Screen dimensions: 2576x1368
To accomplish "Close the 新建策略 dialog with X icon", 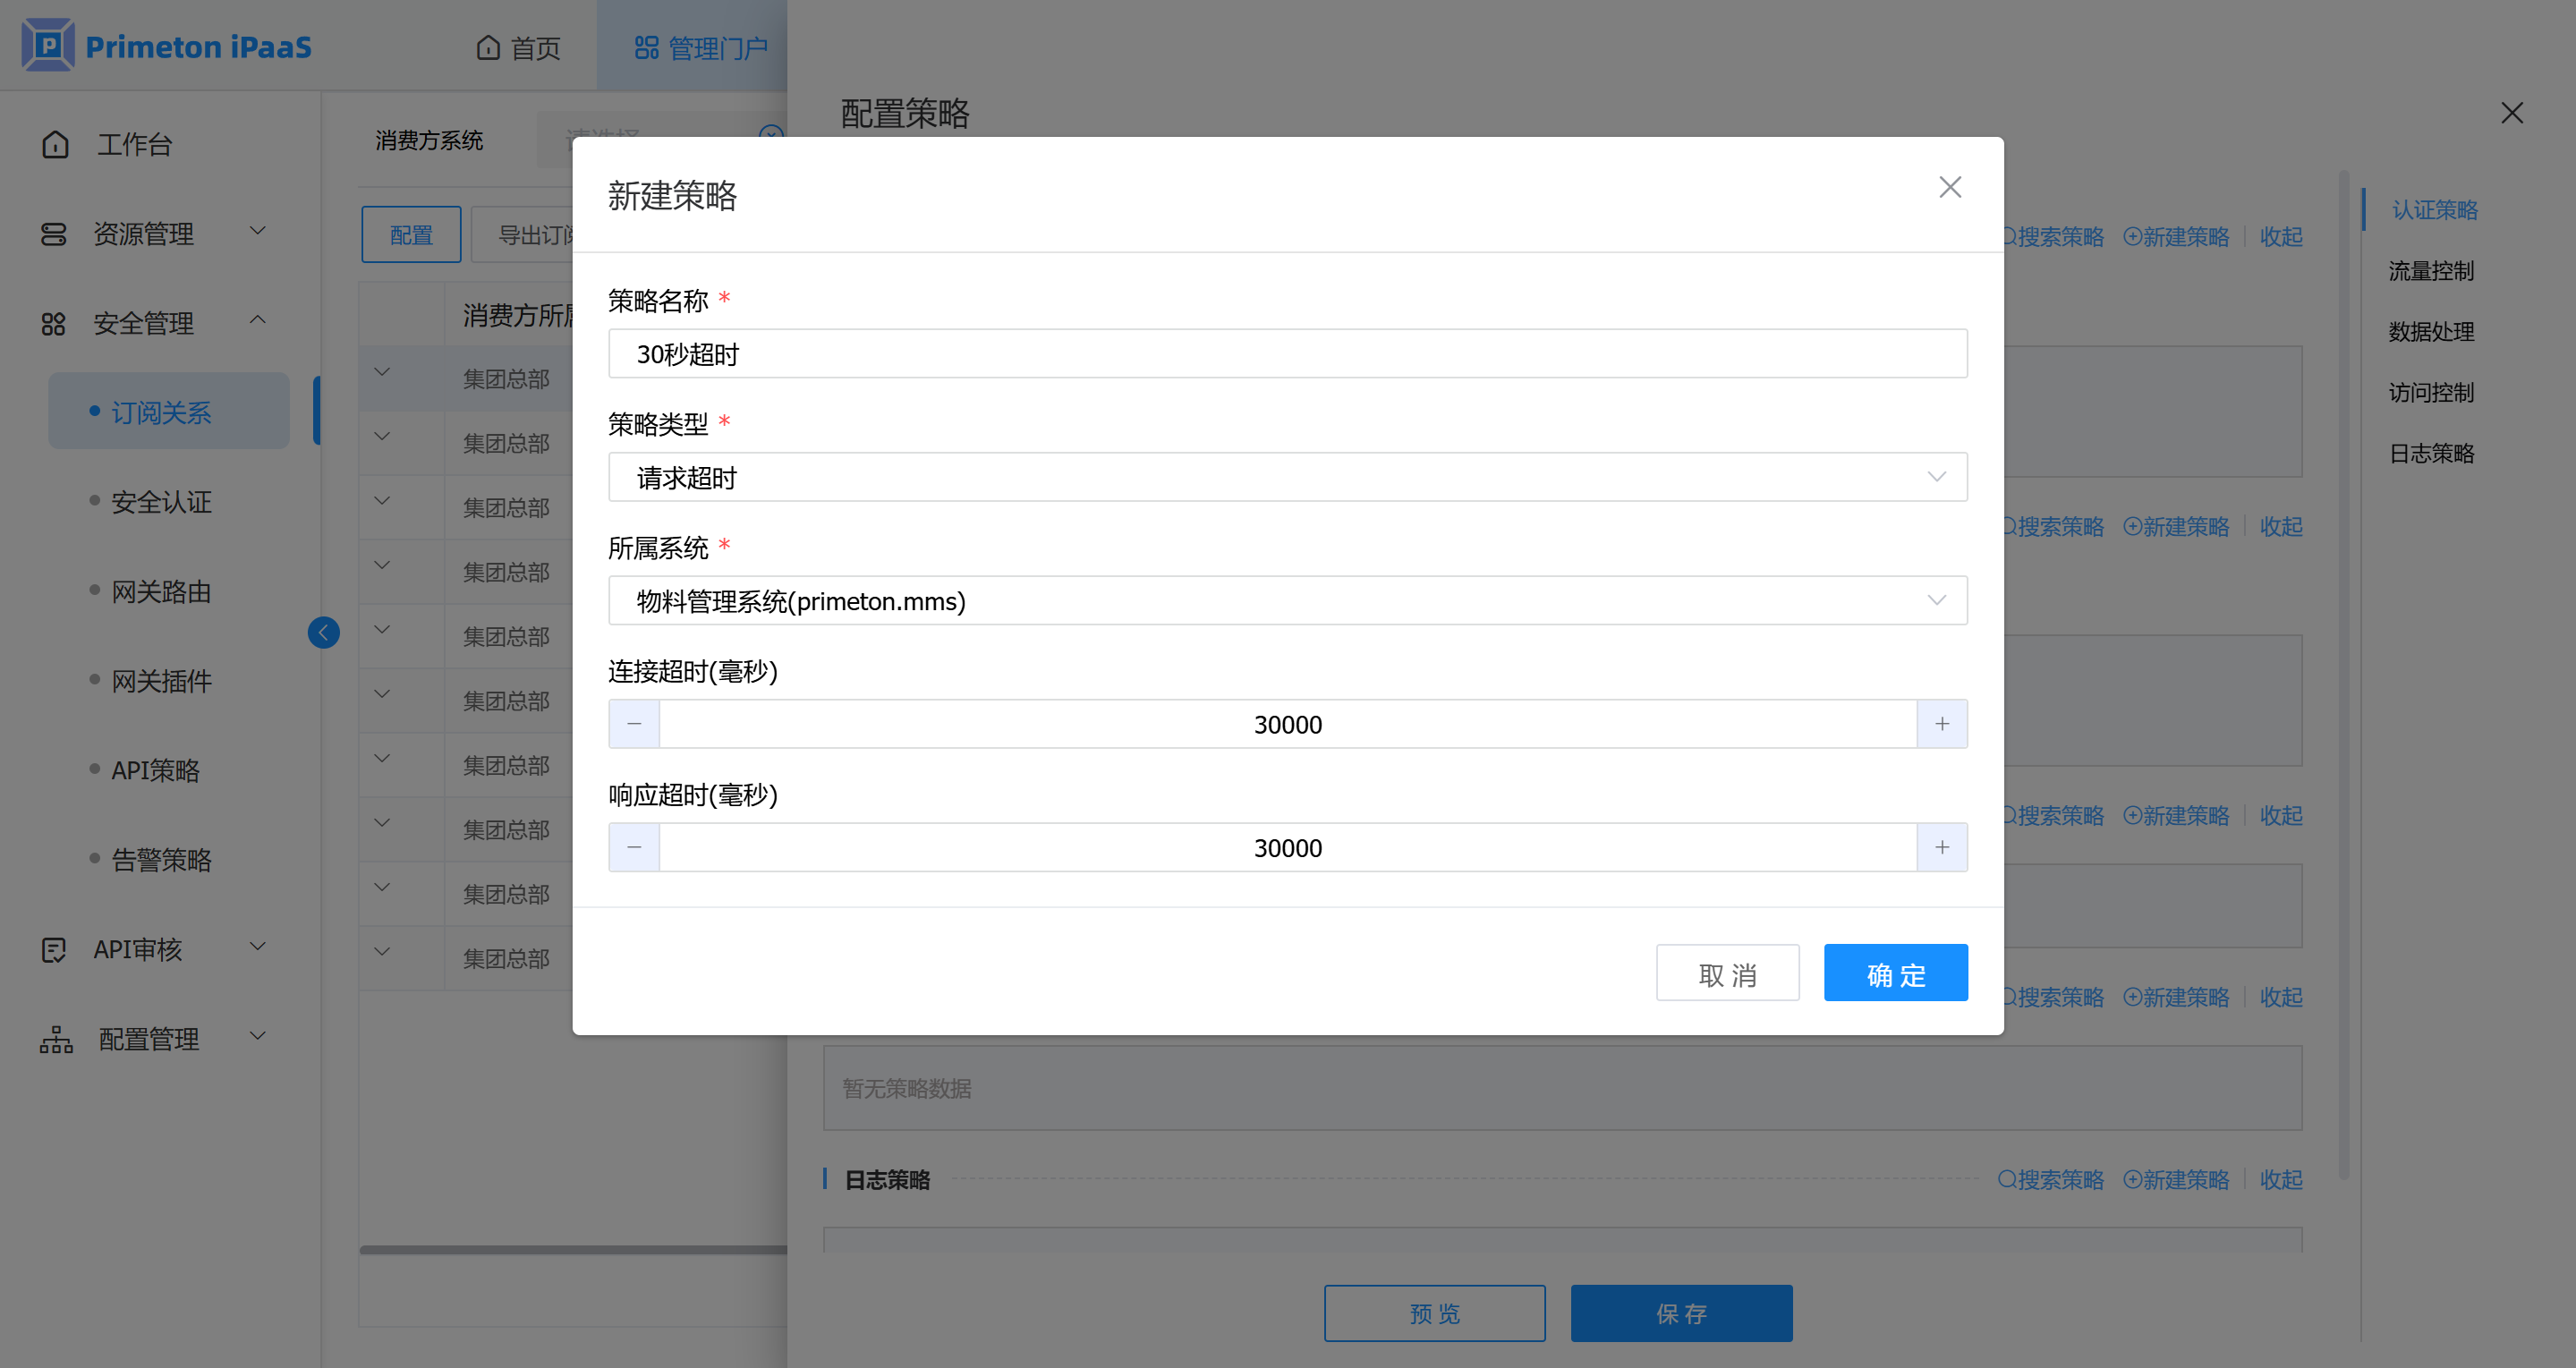I will 1949,187.
